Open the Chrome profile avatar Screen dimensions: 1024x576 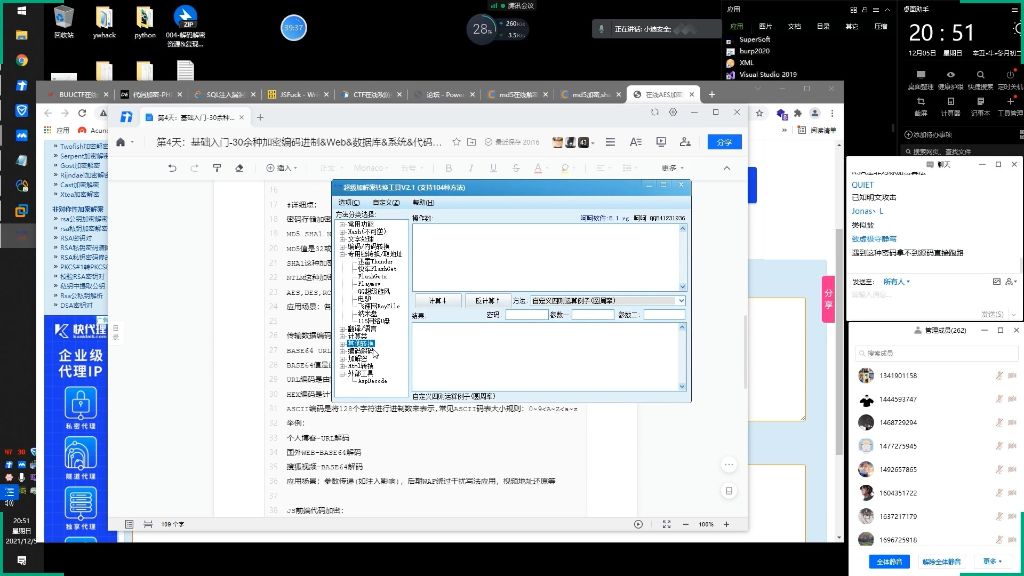click(814, 113)
